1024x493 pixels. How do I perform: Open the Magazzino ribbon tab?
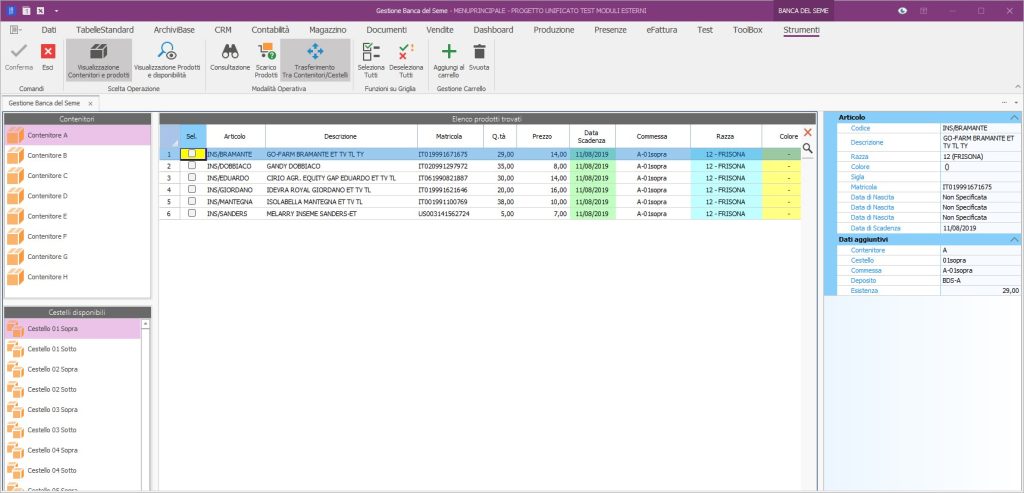(328, 30)
